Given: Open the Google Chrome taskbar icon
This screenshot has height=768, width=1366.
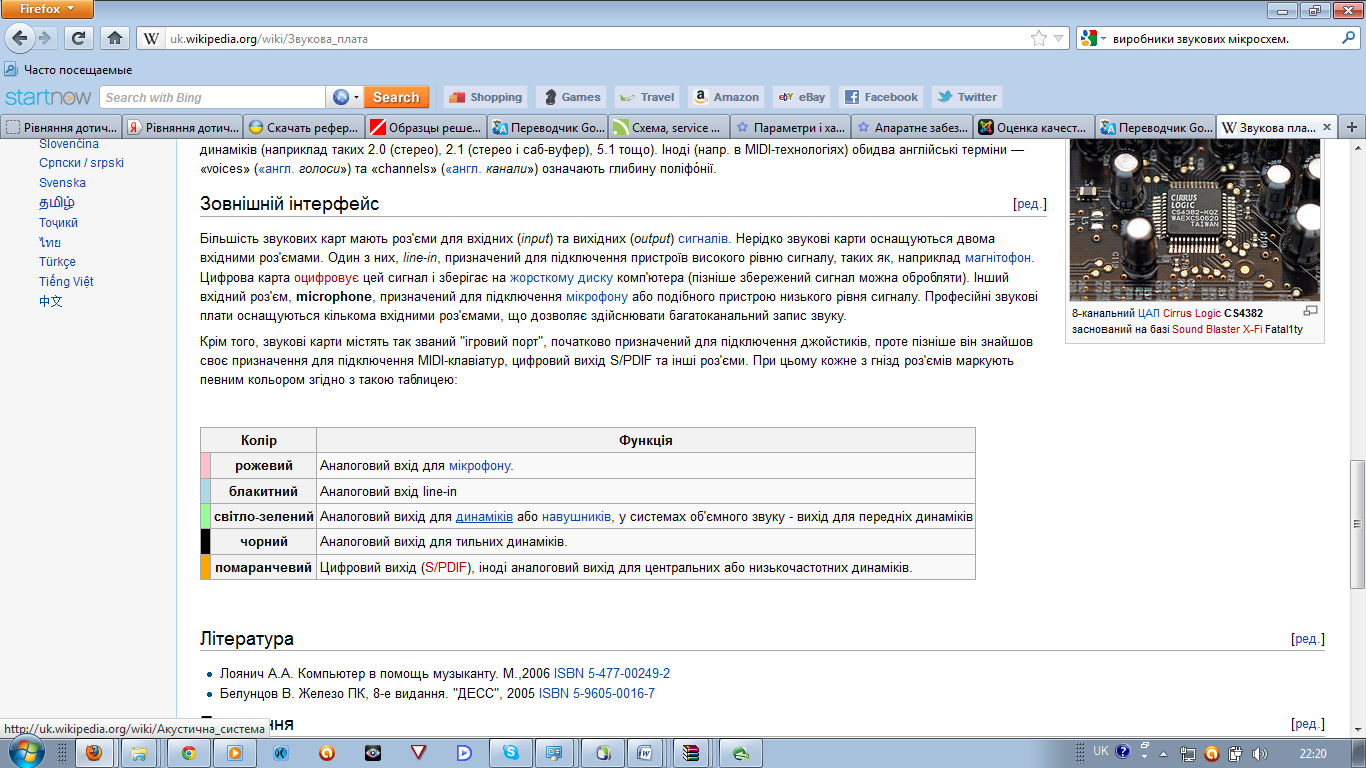Looking at the screenshot, I should (187, 752).
